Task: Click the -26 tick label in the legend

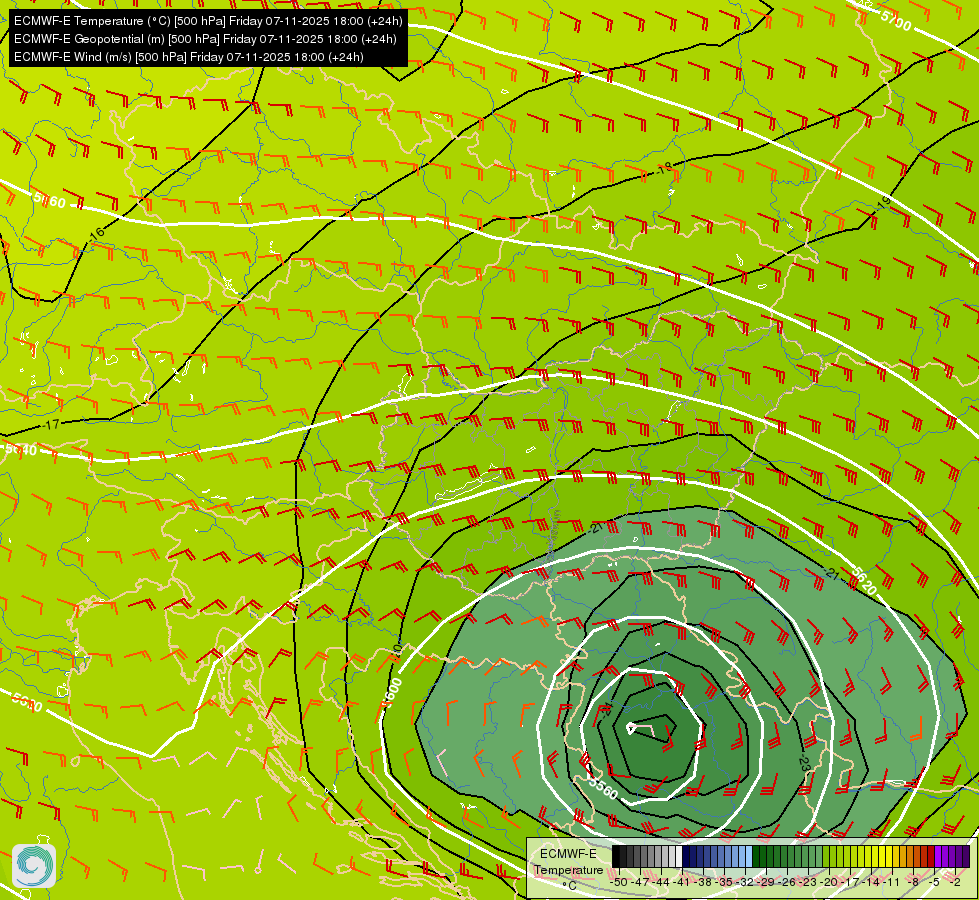Action: click(787, 882)
